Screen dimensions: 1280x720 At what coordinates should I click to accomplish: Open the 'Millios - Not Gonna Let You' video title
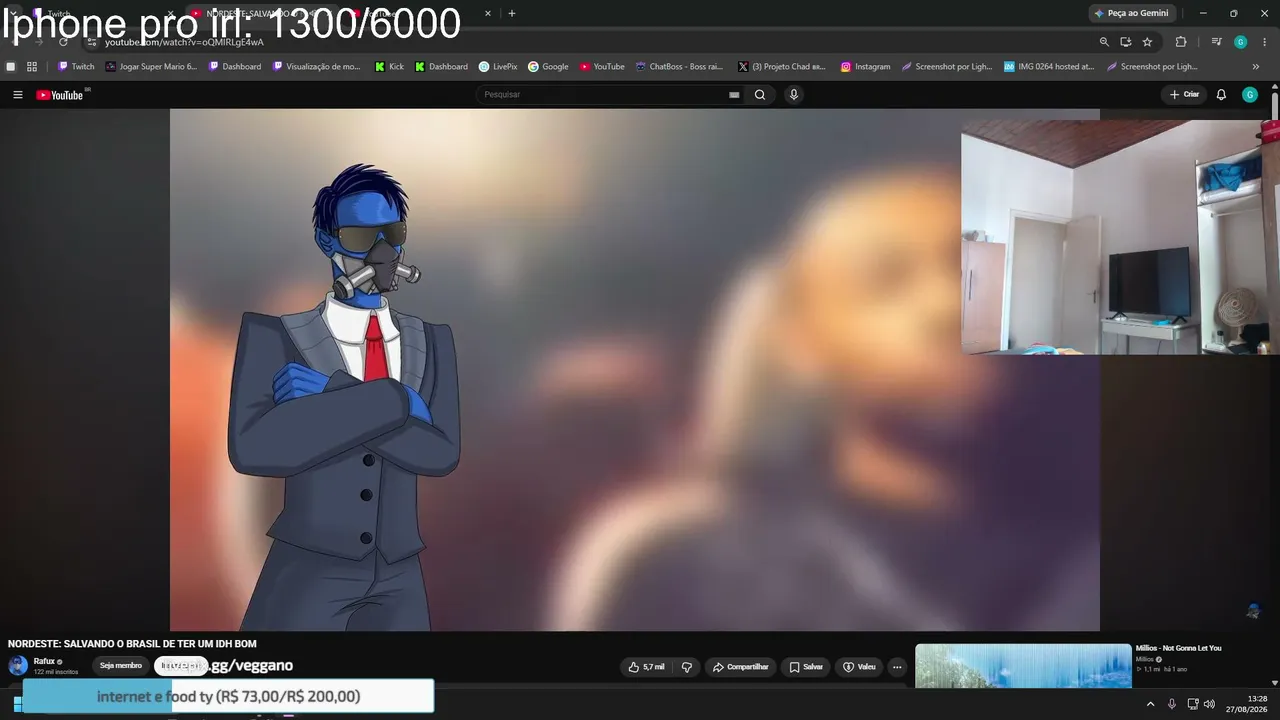click(1178, 648)
